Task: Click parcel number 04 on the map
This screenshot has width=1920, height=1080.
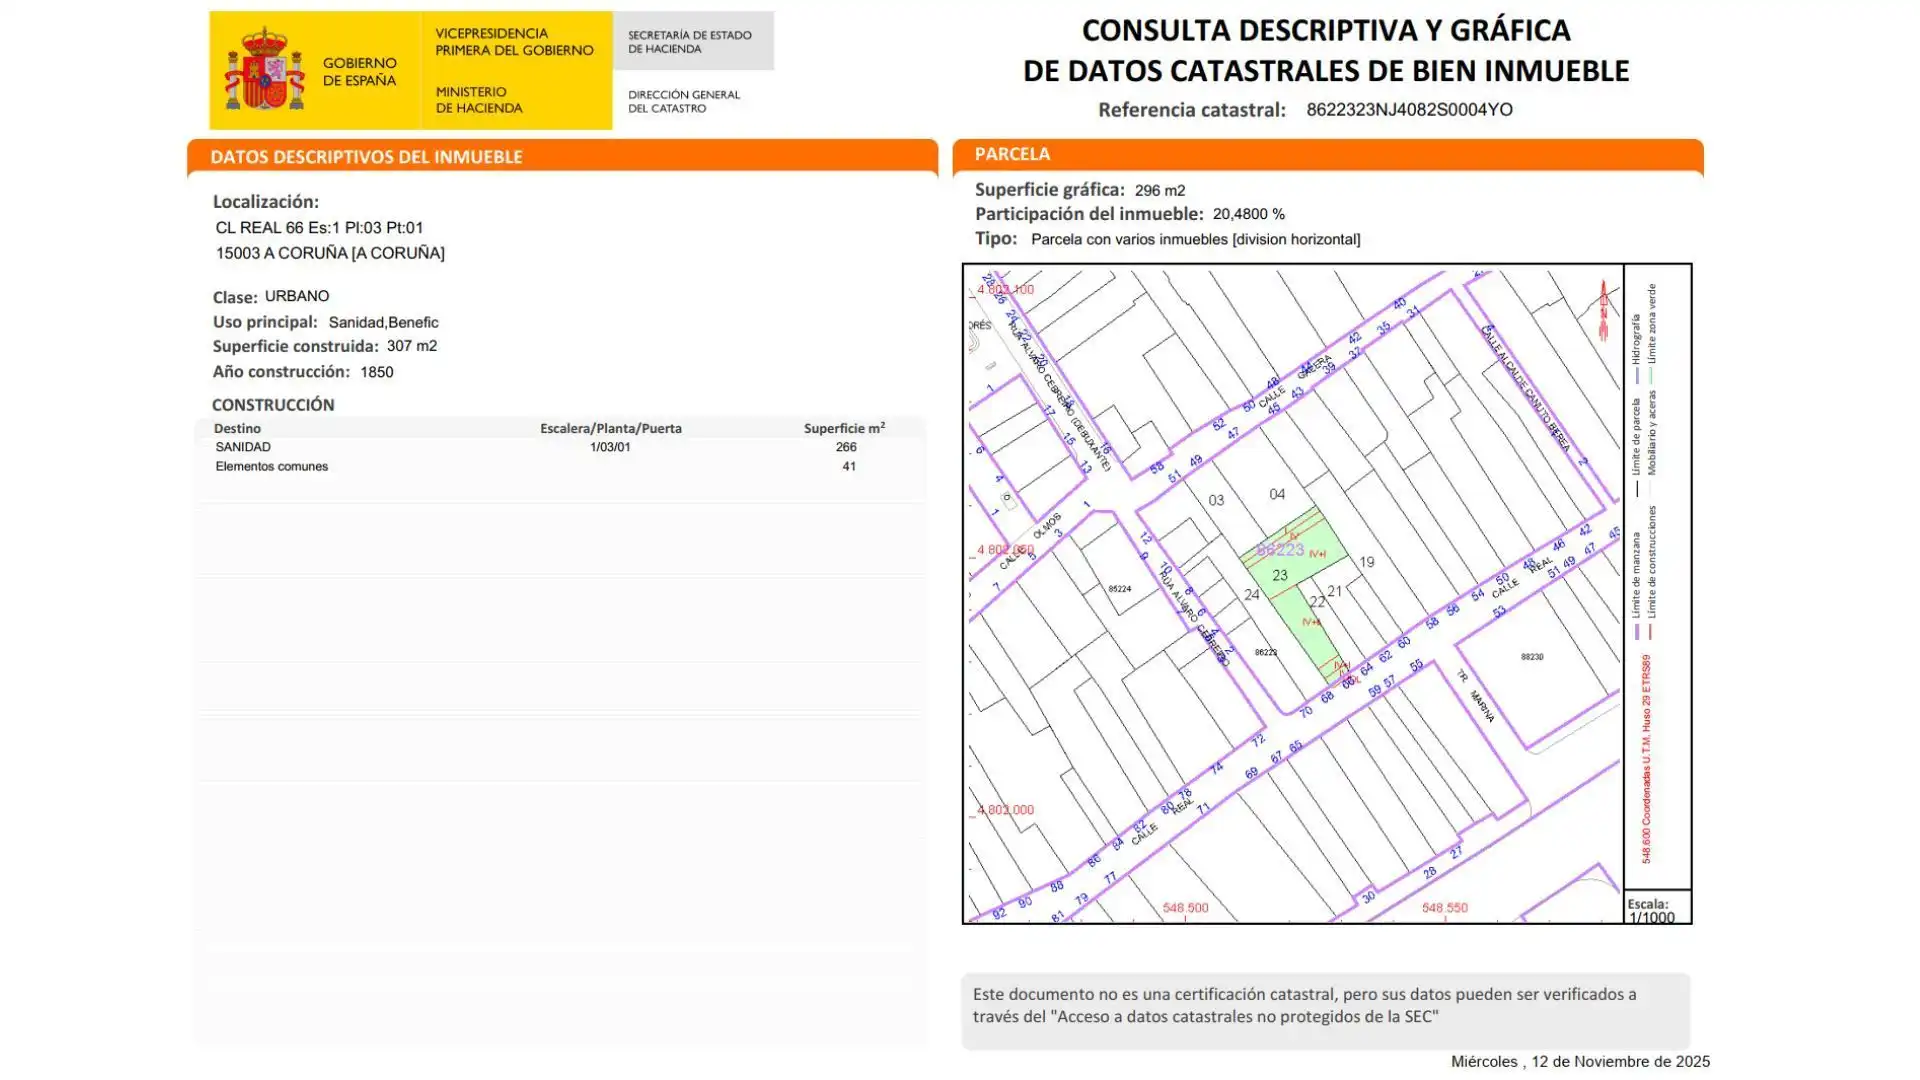Action: [1277, 494]
